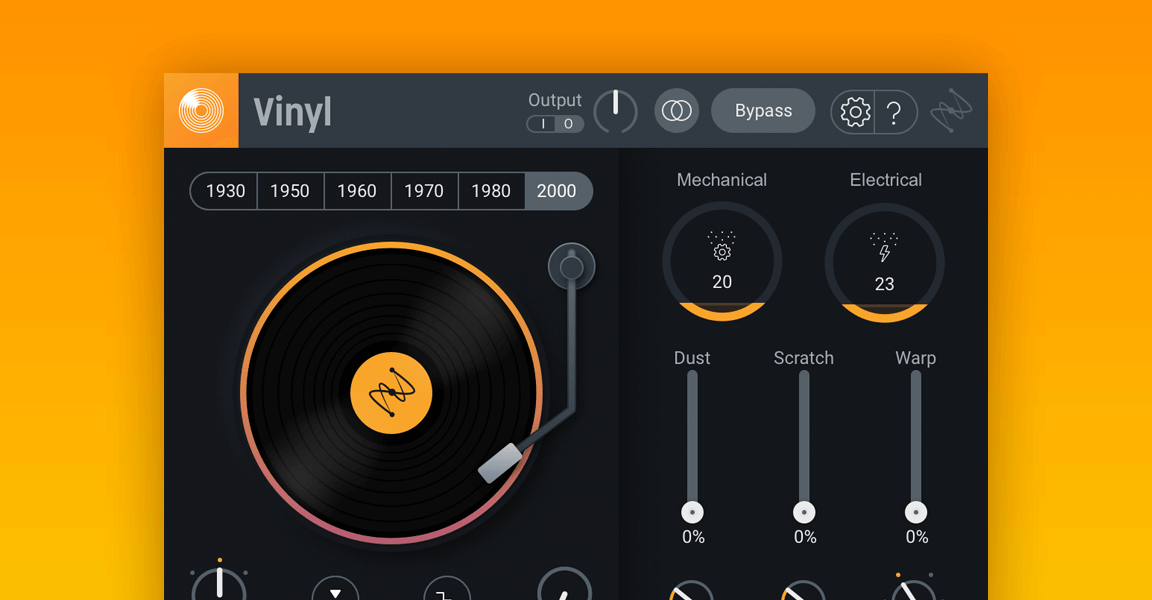Open settings with the gear icon
Screen dimensions: 1152x600
pos(854,112)
